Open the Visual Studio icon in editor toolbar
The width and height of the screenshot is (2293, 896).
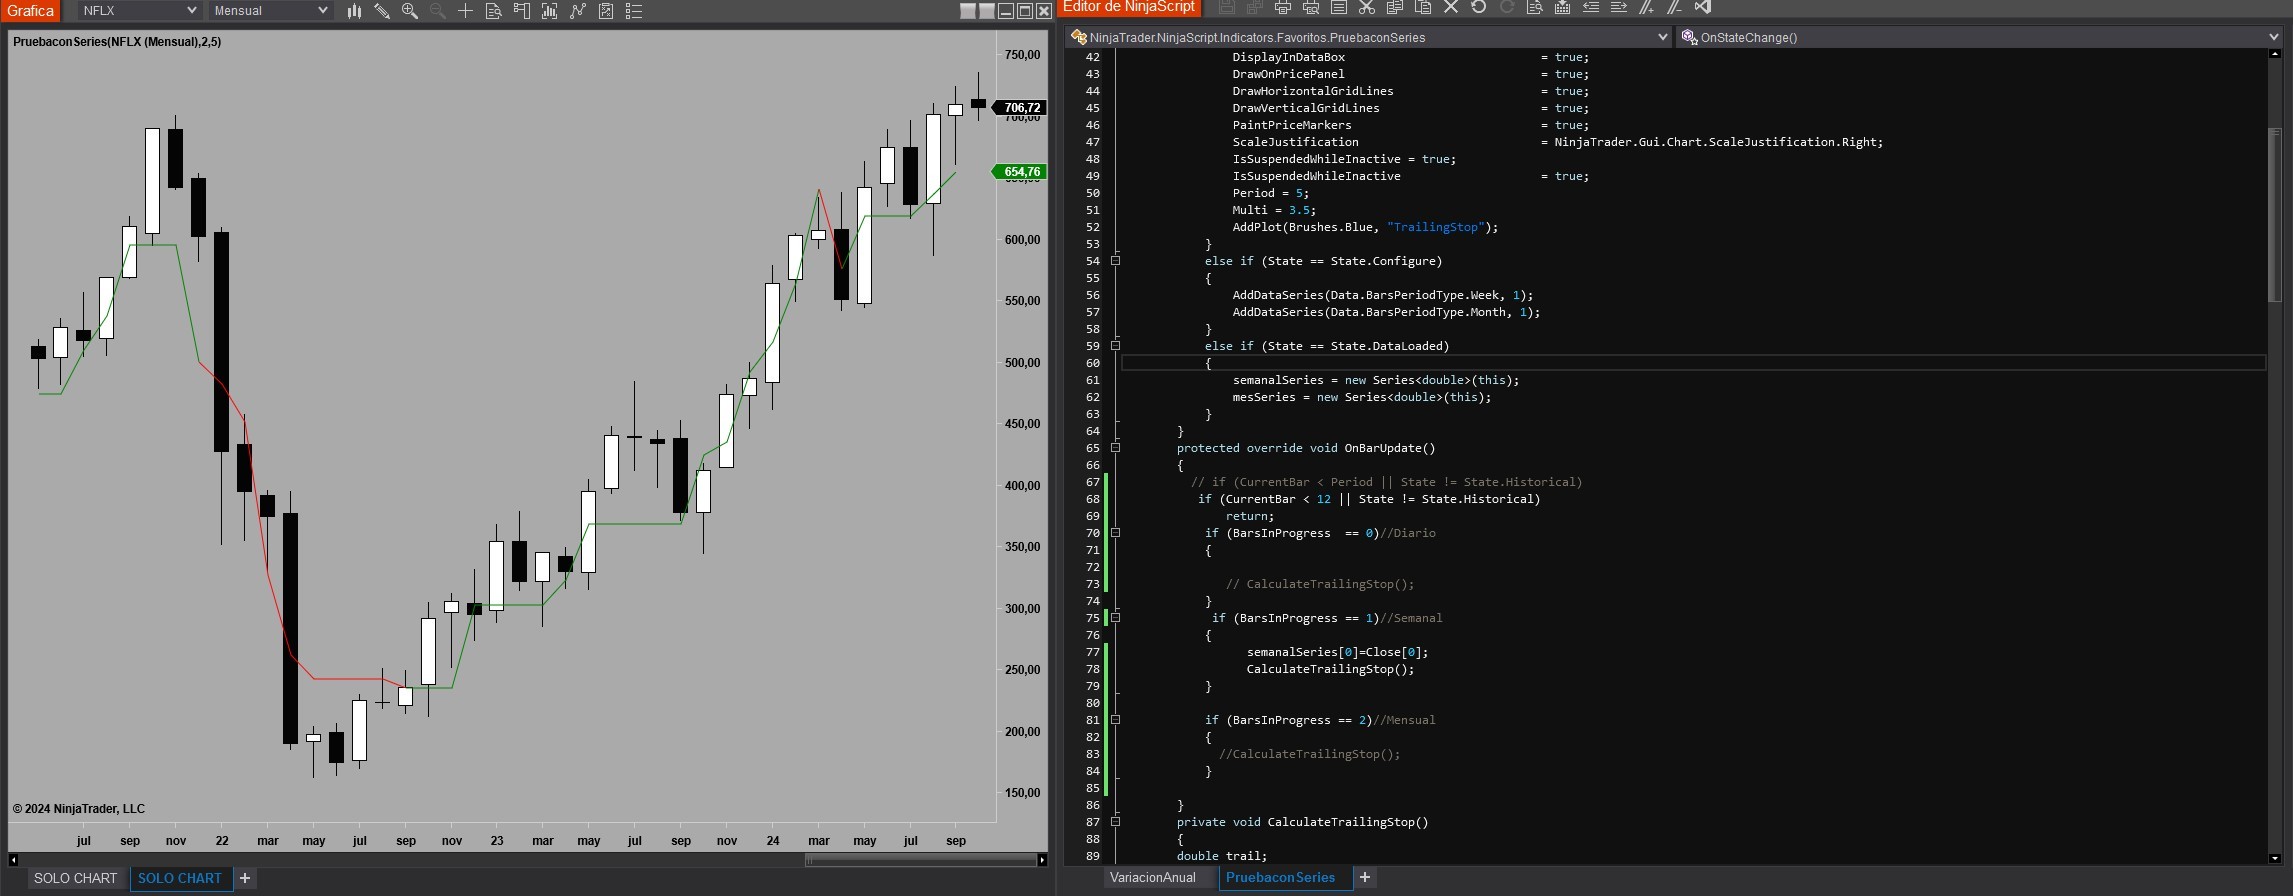[1703, 7]
